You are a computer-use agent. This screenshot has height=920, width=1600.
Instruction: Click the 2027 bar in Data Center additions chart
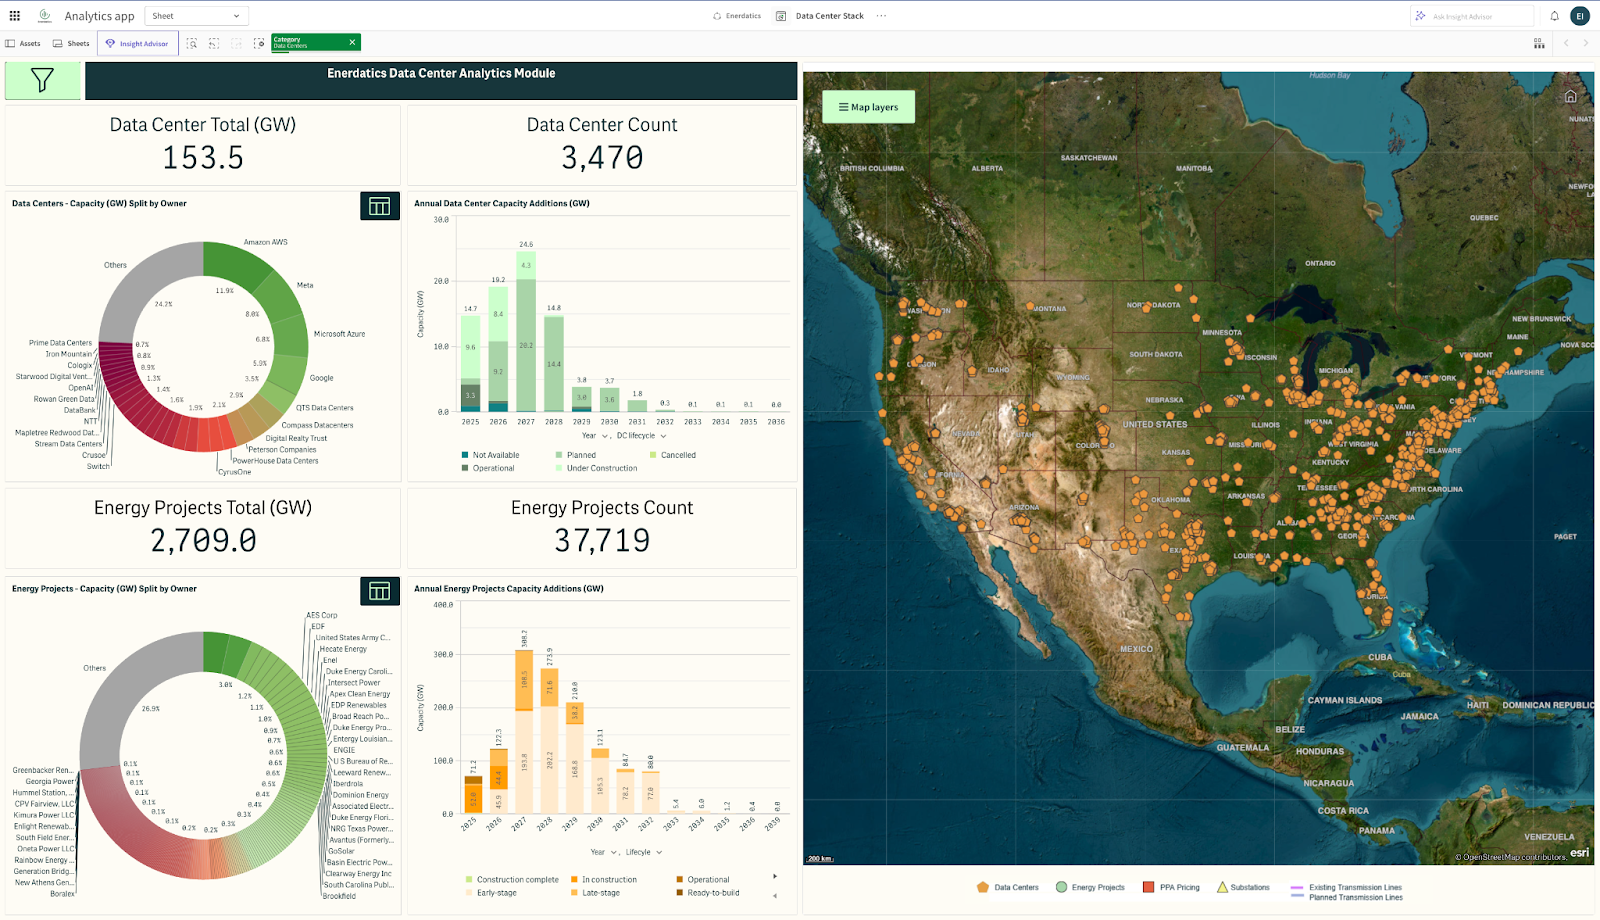tap(526, 331)
